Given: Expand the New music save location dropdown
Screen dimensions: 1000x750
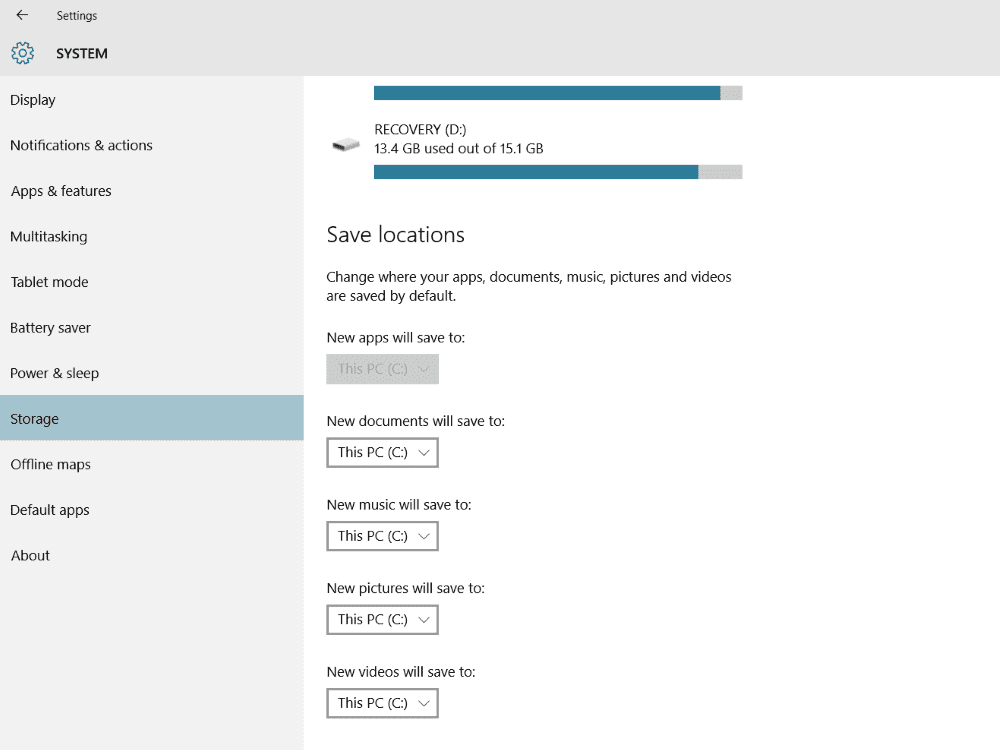Looking at the screenshot, I should (x=383, y=536).
